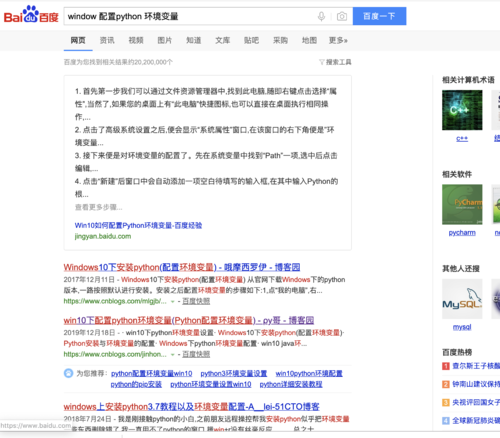Open win10下配置python环境变量 py哥 result
500x438 pixels.
[189, 321]
